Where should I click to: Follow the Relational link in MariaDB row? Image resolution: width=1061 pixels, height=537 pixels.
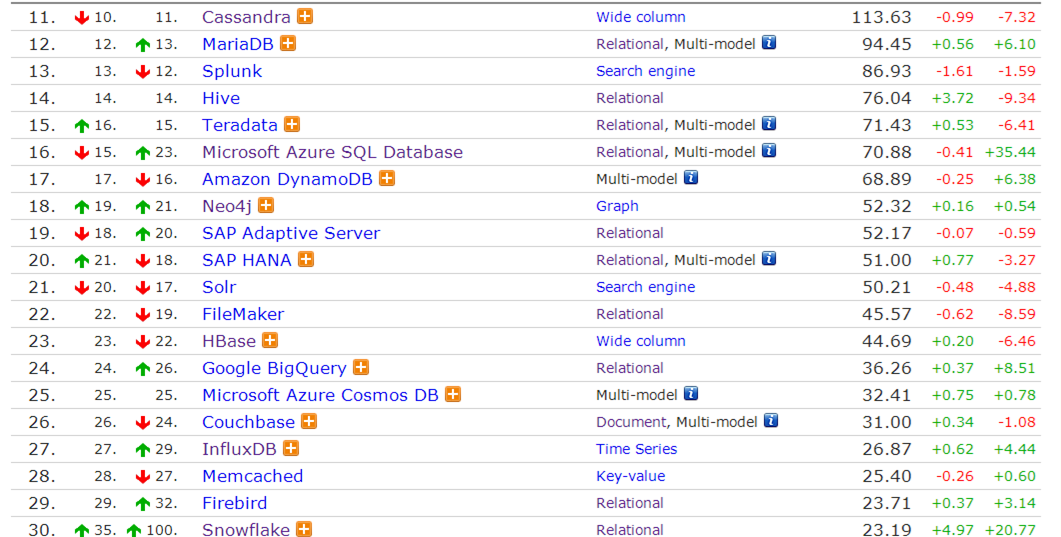tap(629, 44)
